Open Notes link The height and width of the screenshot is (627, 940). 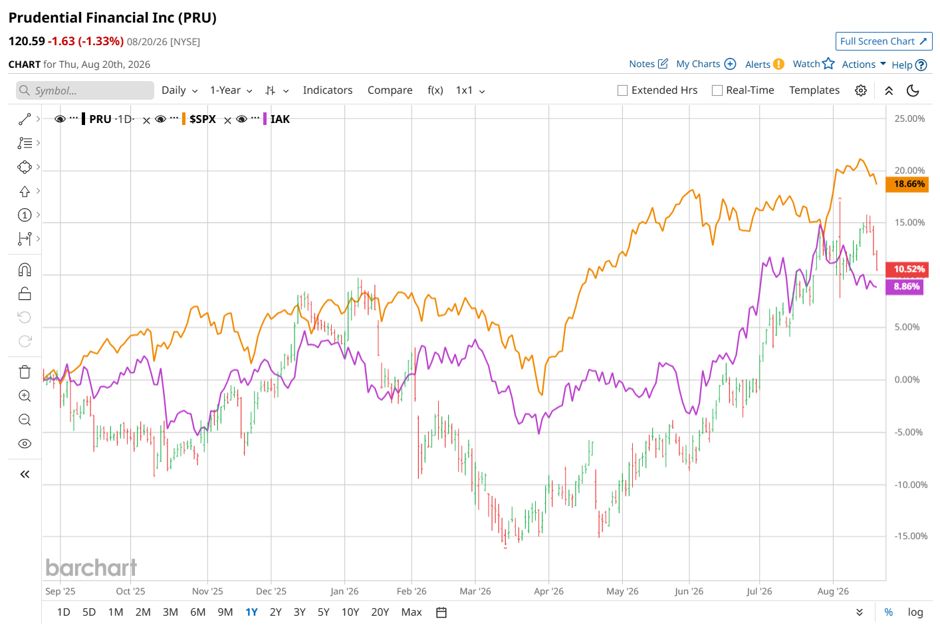tap(648, 64)
